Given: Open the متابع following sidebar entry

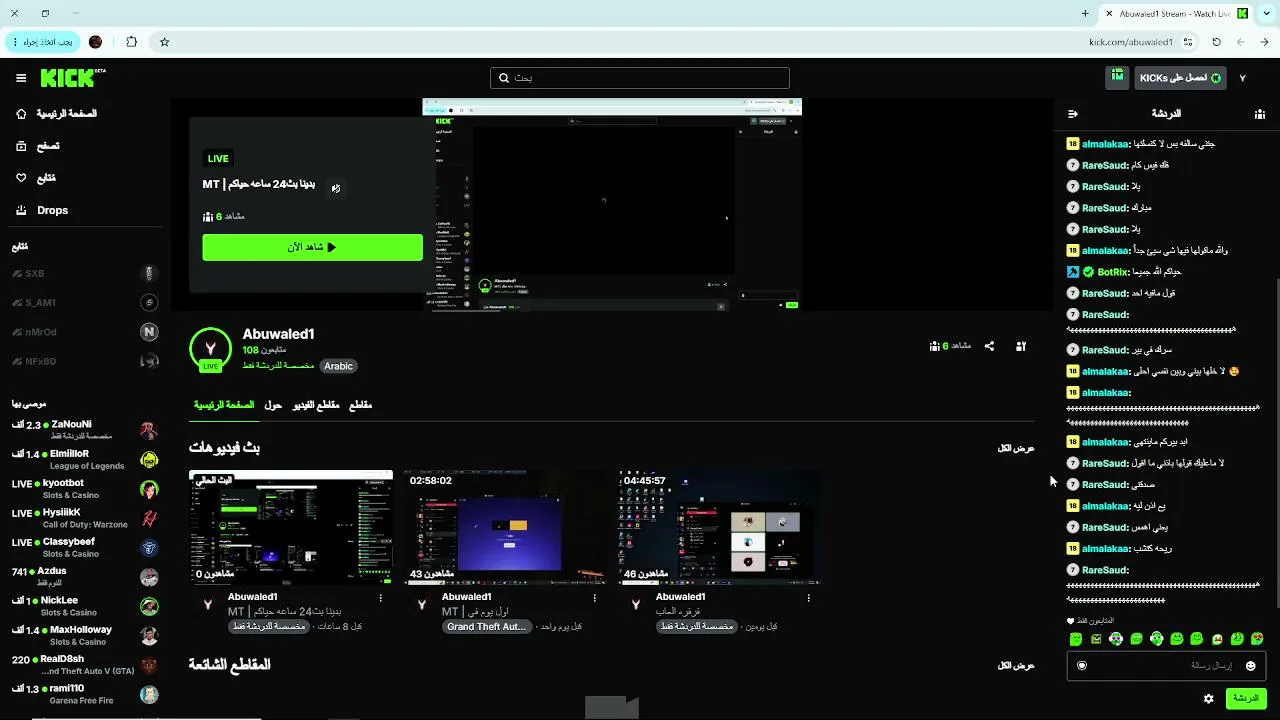Looking at the screenshot, I should 35,178.
